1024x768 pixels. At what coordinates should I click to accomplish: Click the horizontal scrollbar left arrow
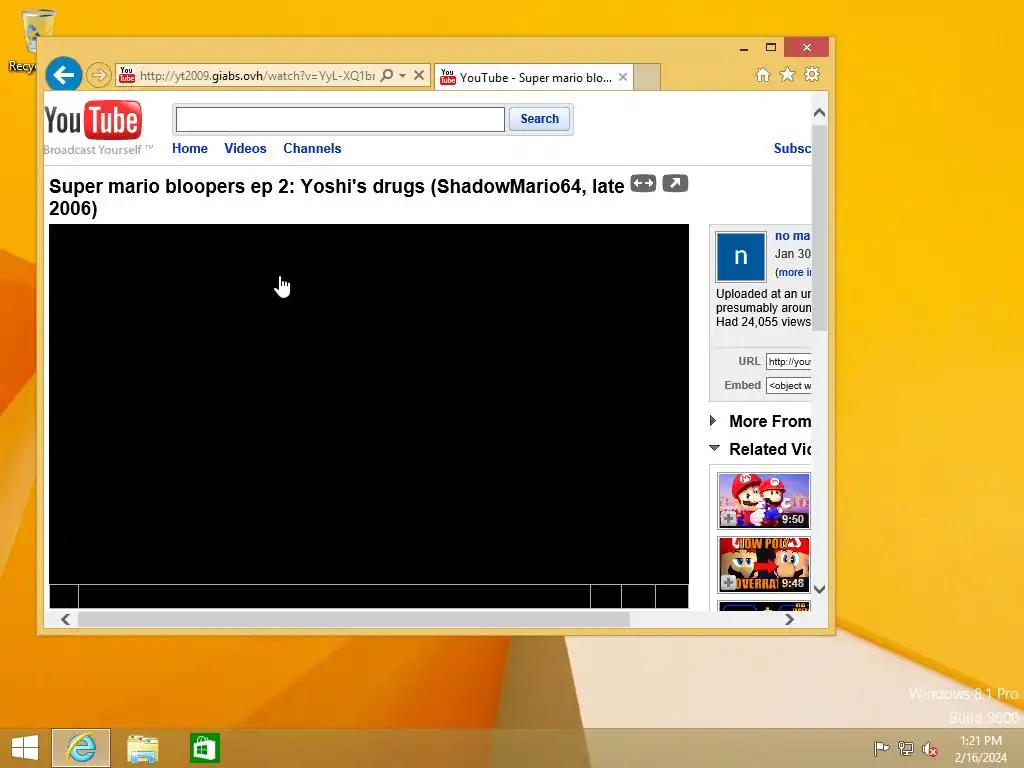[65, 619]
